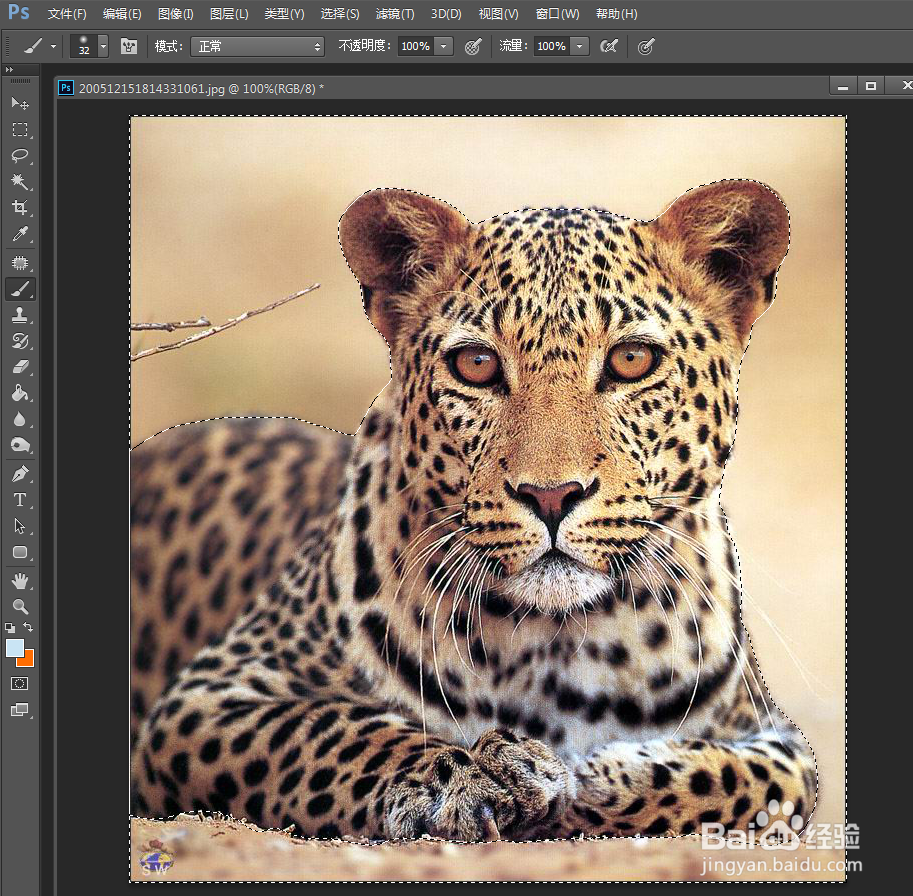Select the Eraser tool
Screen dimensions: 913x896
[20, 367]
